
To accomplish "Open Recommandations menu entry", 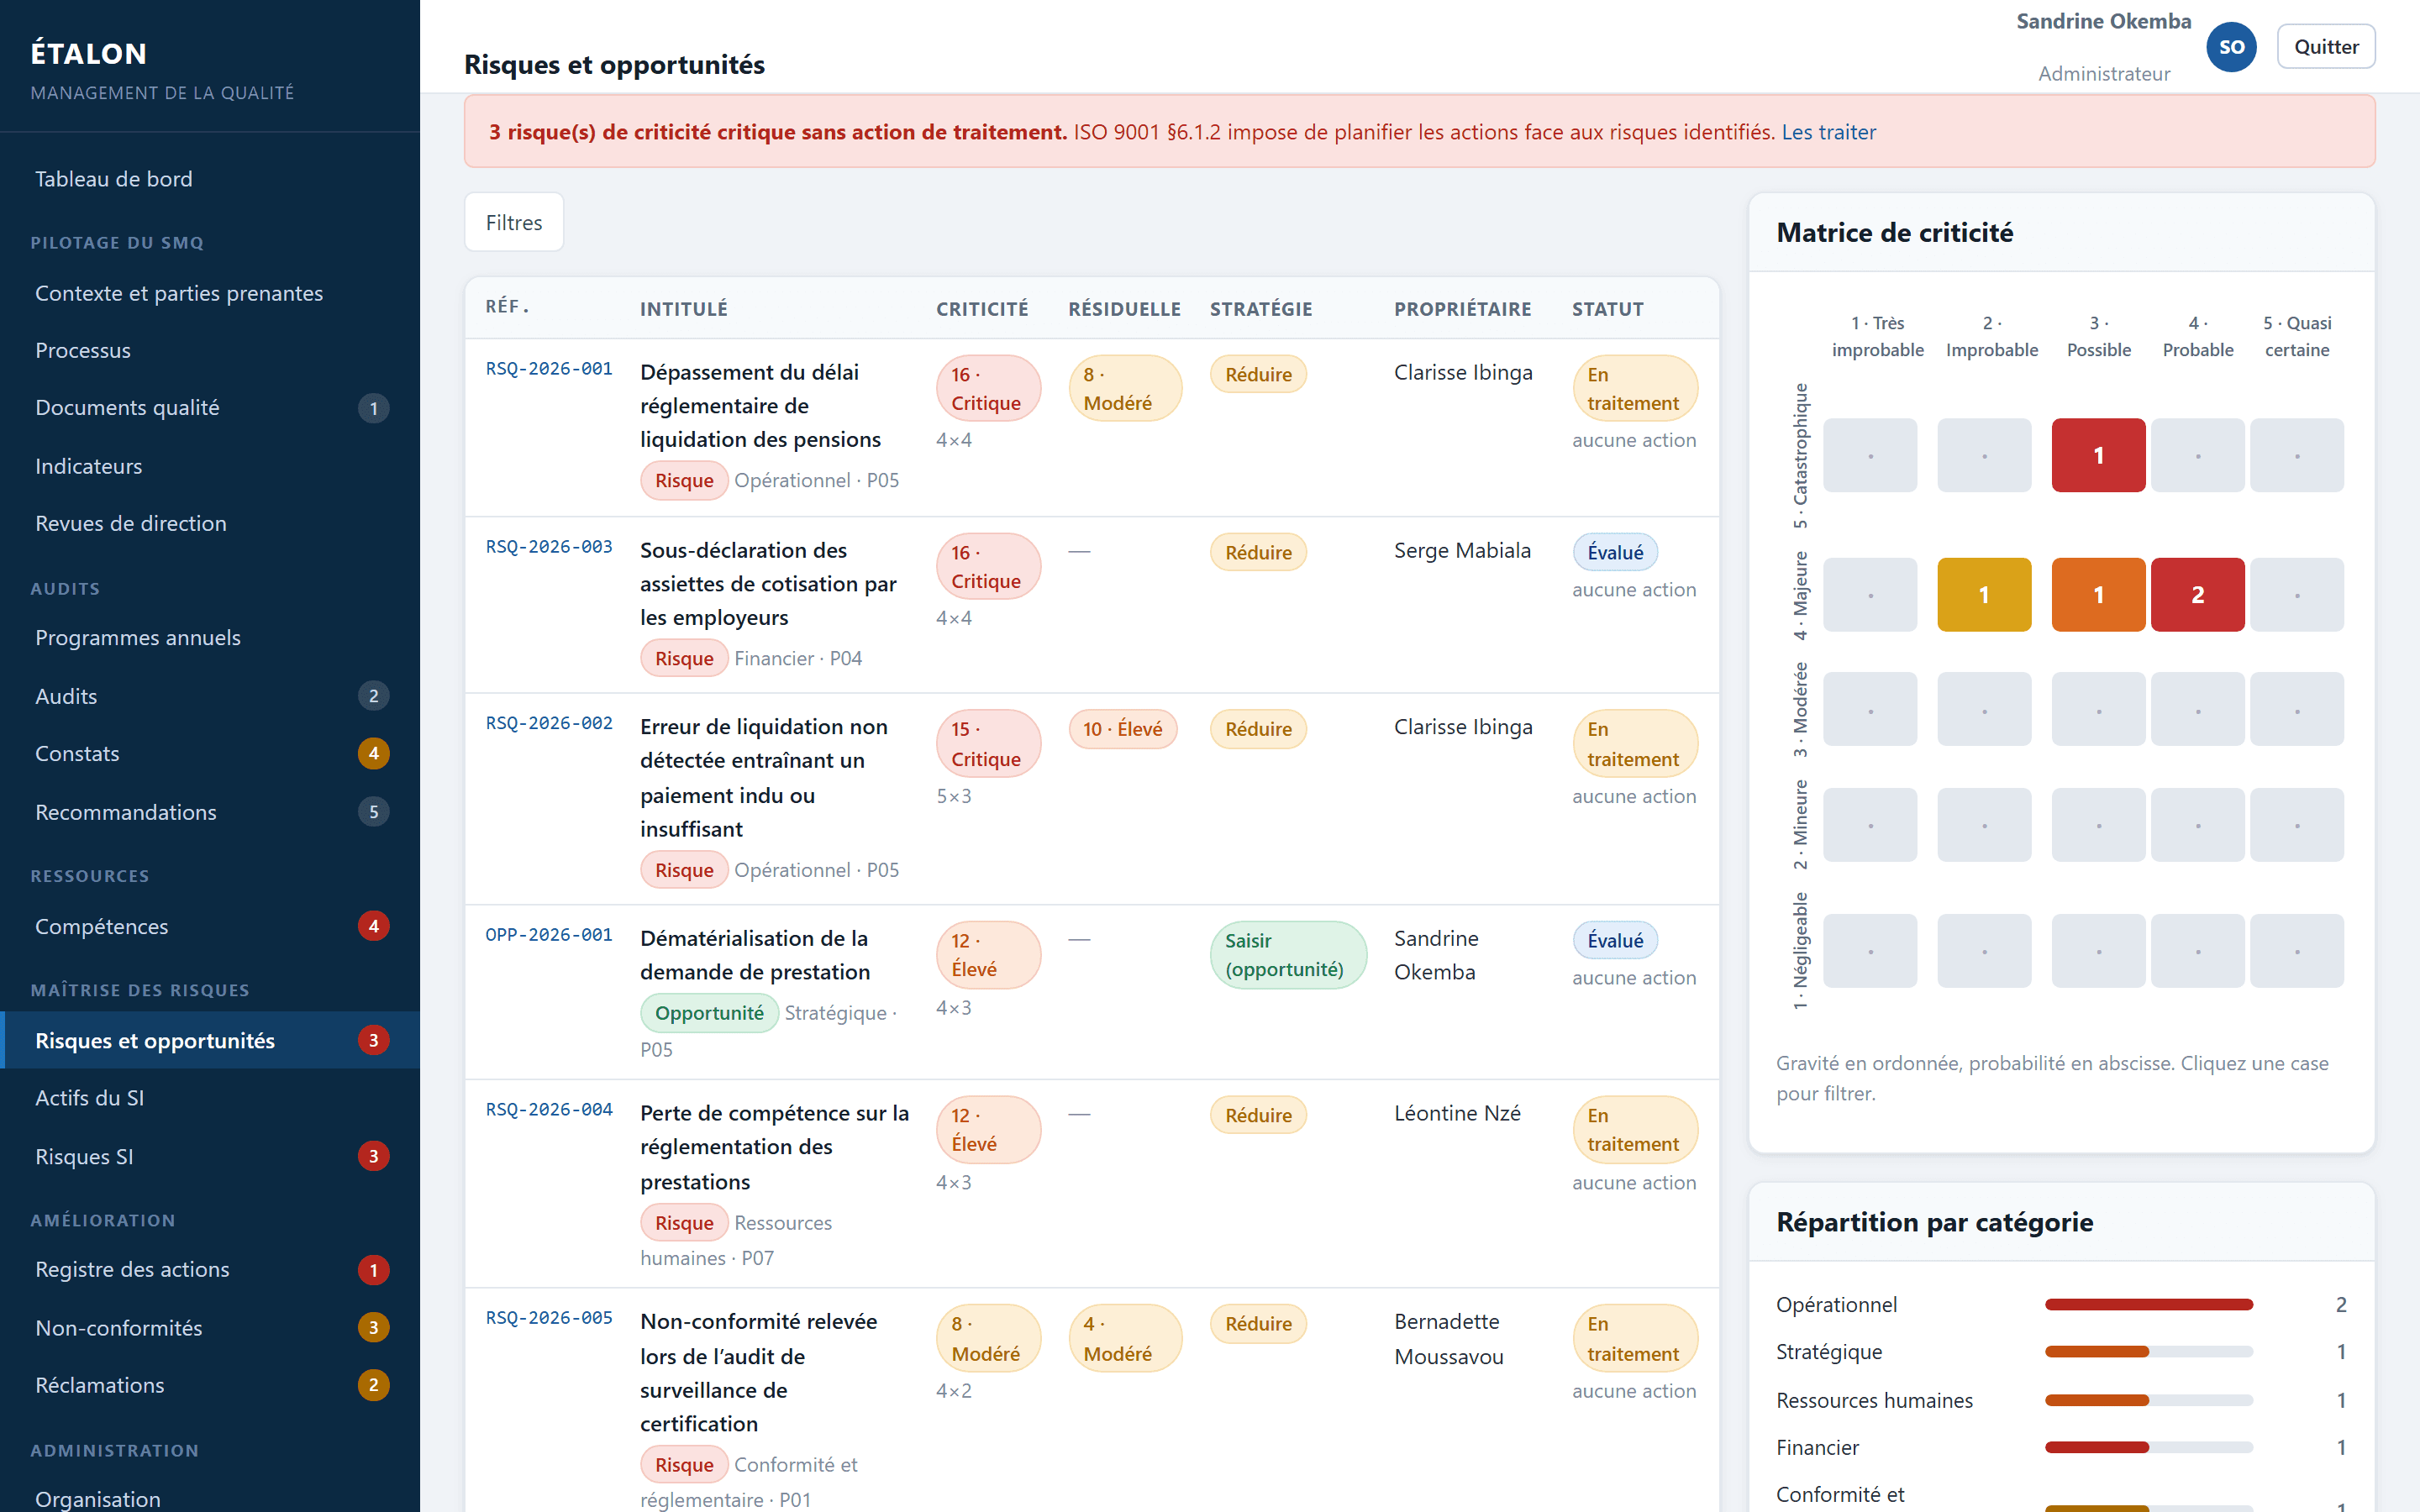I will tap(210, 812).
